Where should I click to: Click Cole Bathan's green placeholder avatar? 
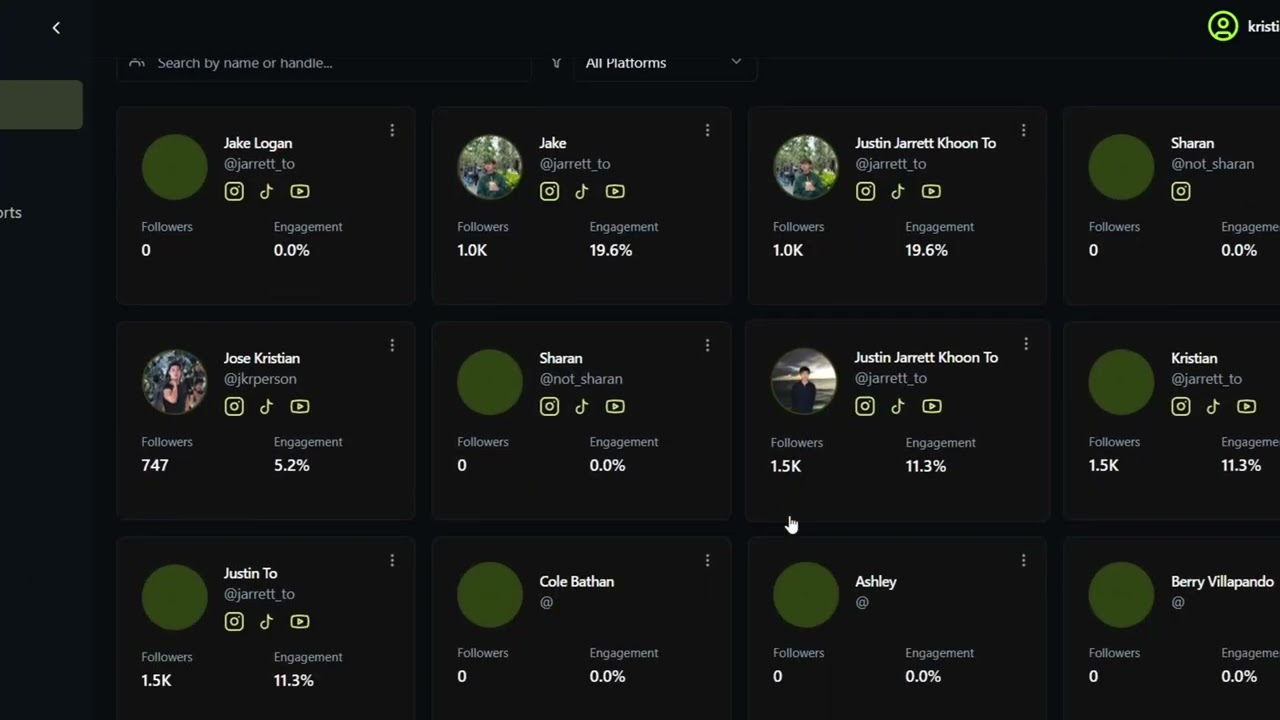click(x=490, y=595)
